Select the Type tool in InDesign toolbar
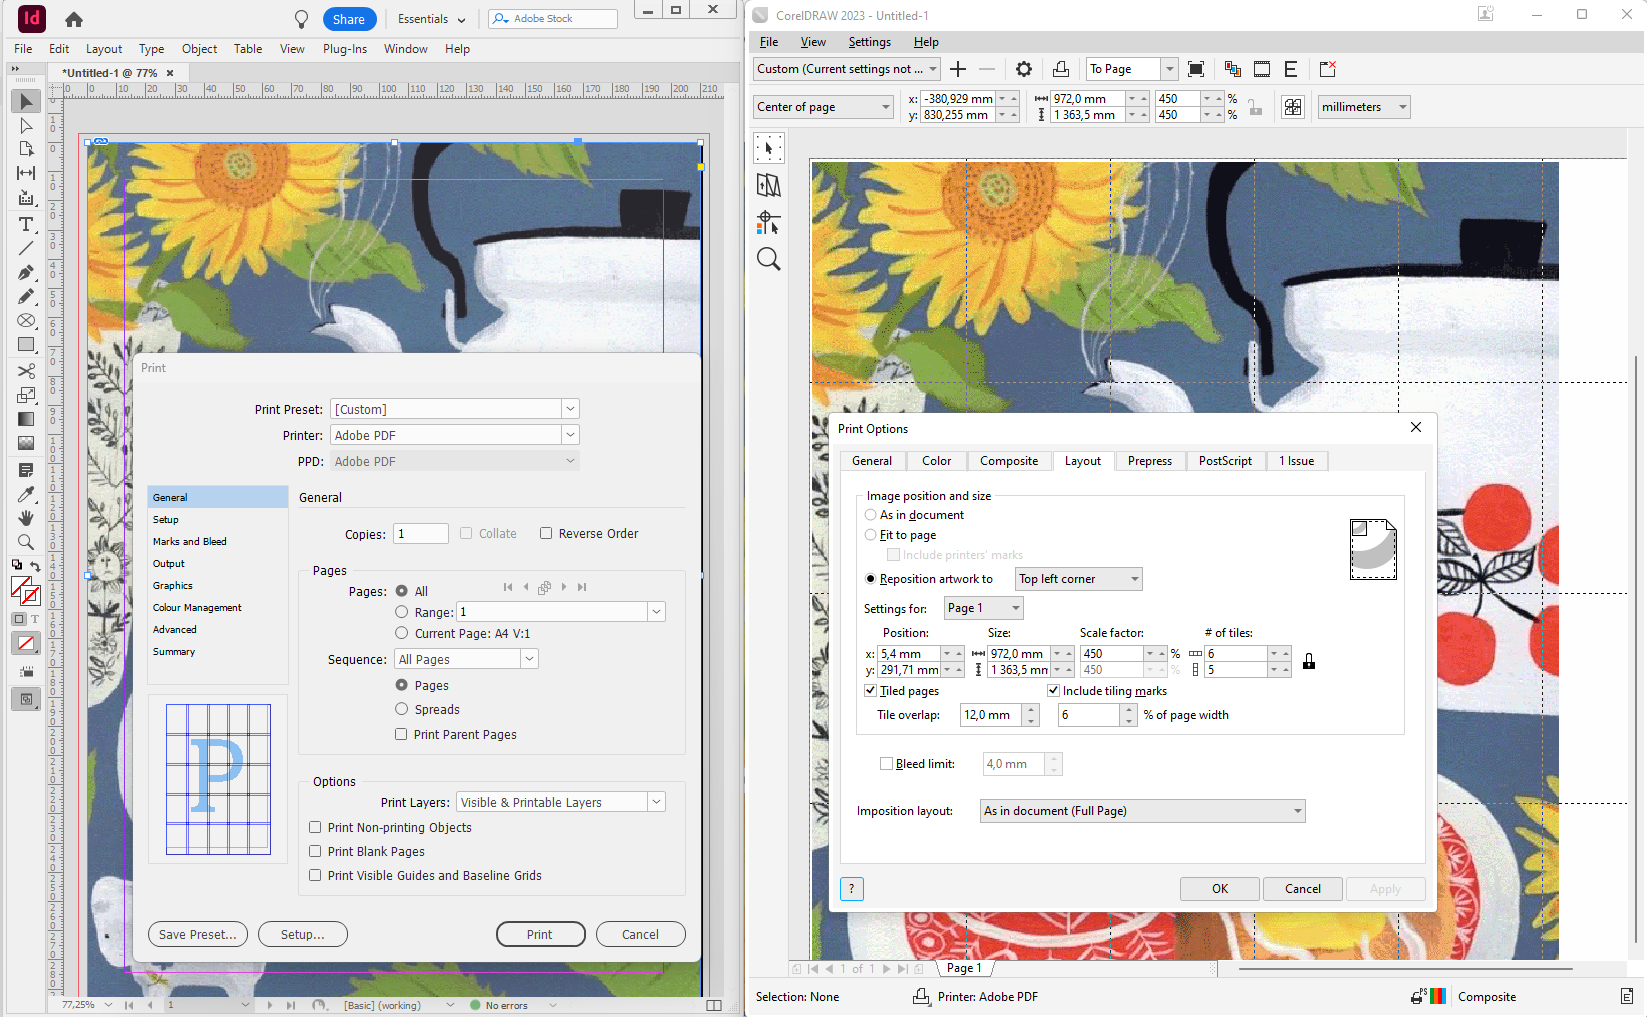This screenshot has height=1017, width=1647. coord(25,225)
